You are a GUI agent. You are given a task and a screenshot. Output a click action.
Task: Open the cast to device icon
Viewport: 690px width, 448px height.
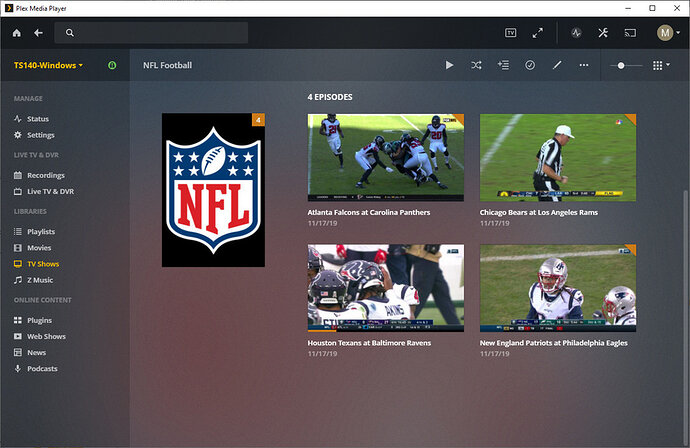point(630,33)
